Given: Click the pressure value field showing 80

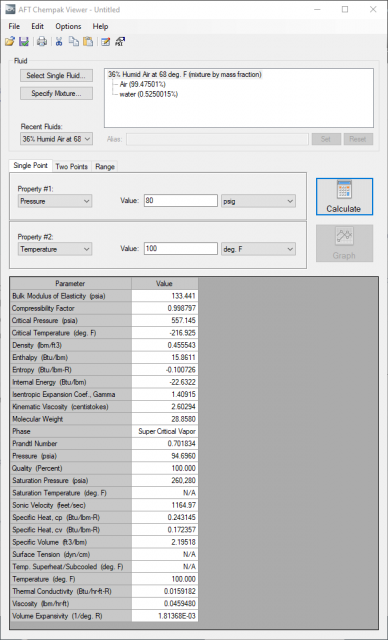Looking at the screenshot, I should point(181,201).
